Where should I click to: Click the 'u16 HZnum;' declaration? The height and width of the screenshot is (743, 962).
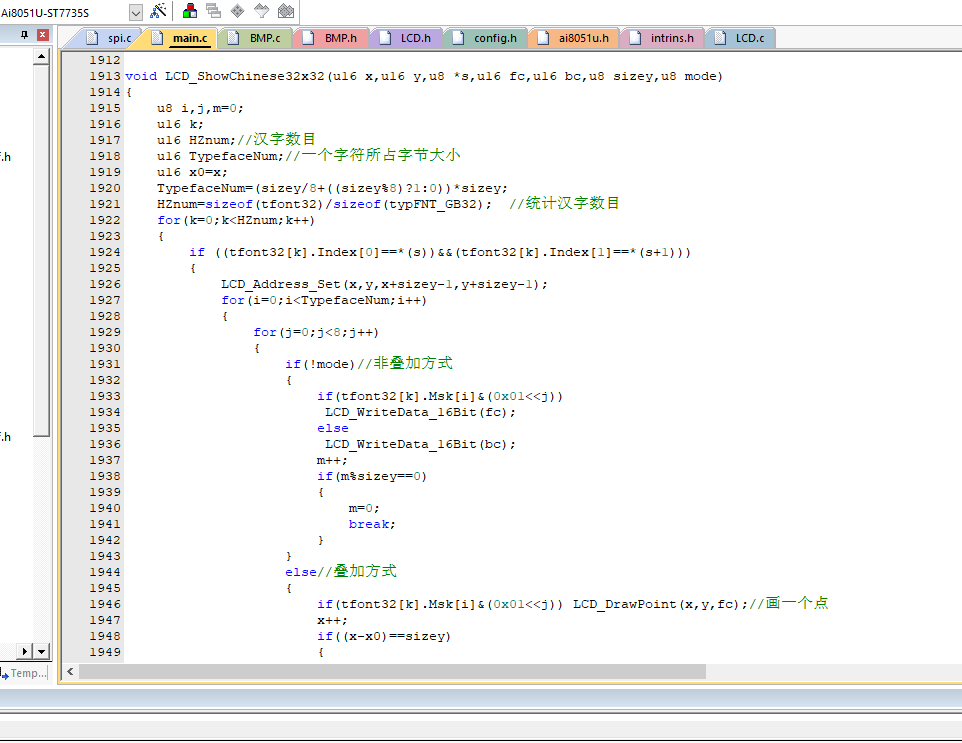[196, 140]
